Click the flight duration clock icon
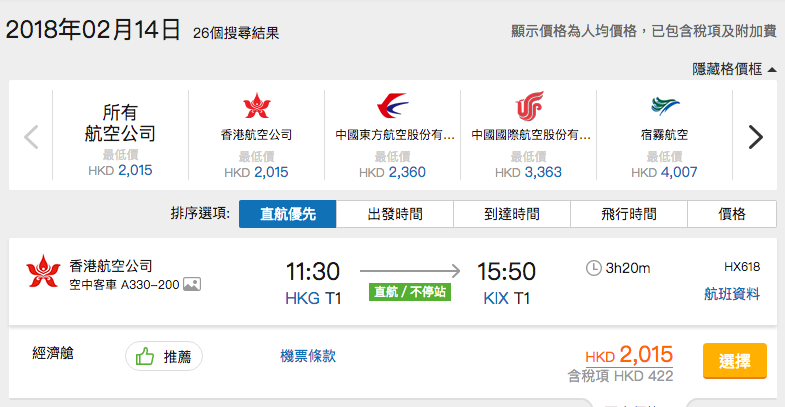The height and width of the screenshot is (407, 785). (593, 268)
